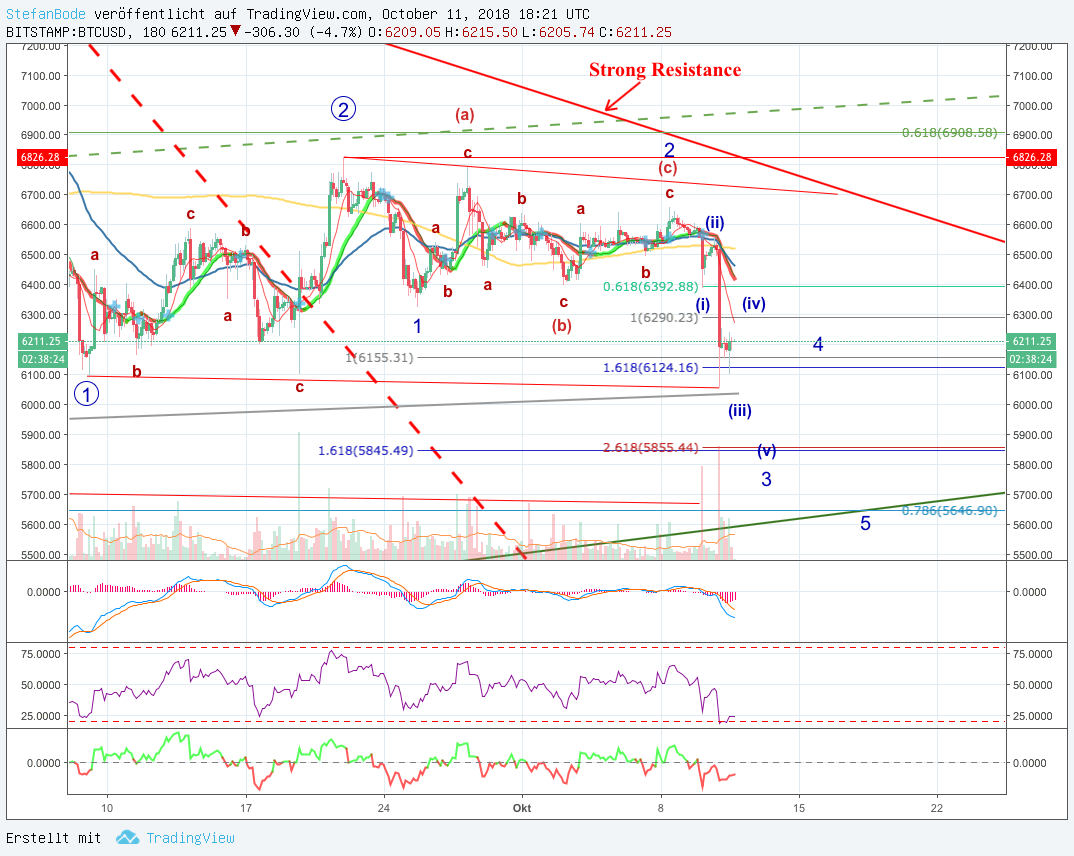This screenshot has width=1074, height=856.
Task: Select the 1.618(6124.16) Fibonacci label
Action: (x=651, y=368)
